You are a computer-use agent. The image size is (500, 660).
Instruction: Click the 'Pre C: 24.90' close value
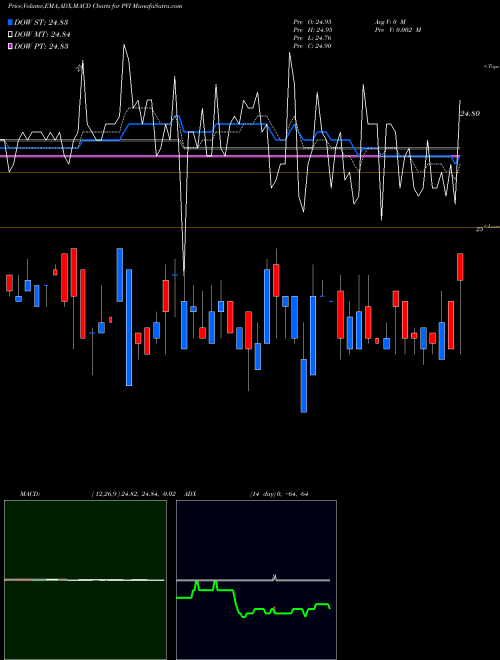(313, 45)
